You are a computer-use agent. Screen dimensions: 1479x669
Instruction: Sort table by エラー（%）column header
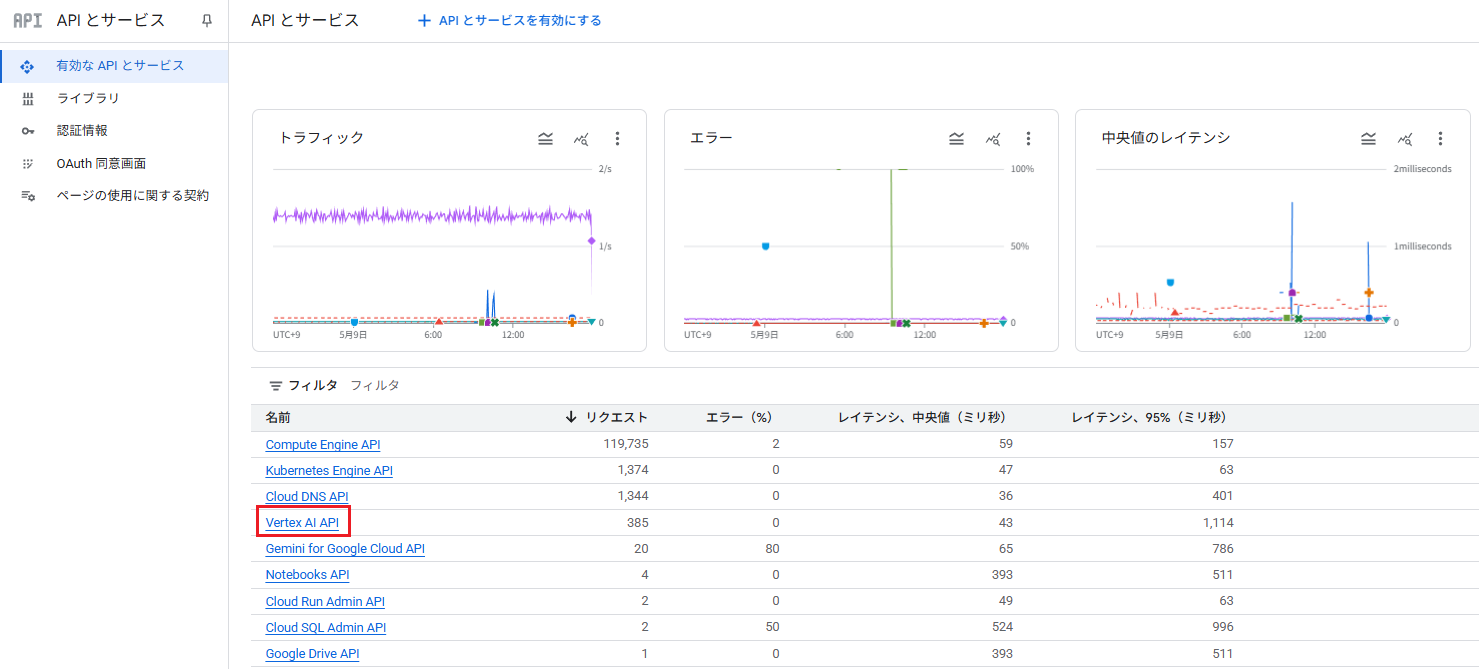739,417
